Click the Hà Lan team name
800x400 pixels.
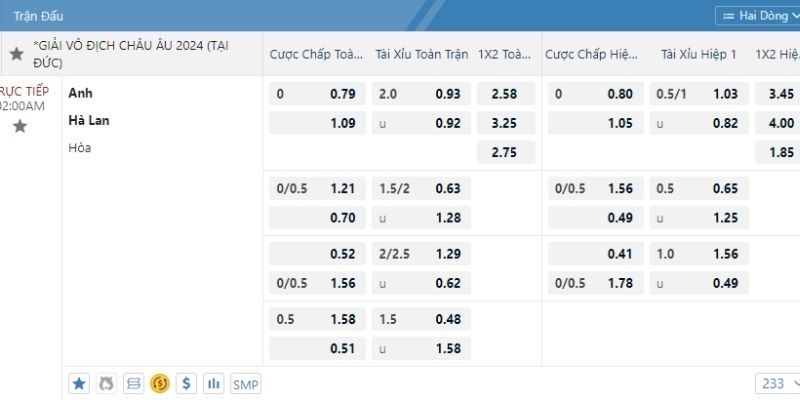point(89,121)
